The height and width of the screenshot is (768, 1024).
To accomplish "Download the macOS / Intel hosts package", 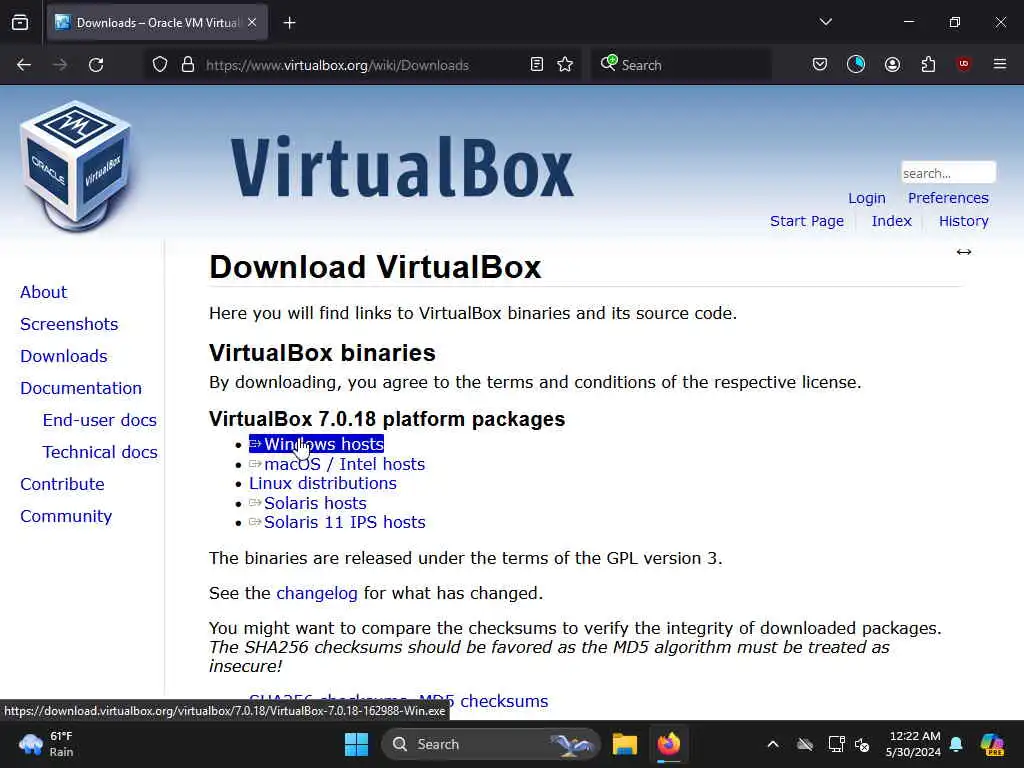I will [x=337, y=464].
